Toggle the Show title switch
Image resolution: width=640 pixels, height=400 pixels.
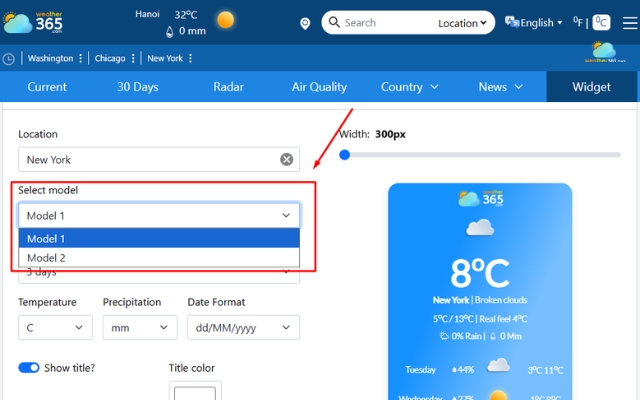tap(29, 368)
